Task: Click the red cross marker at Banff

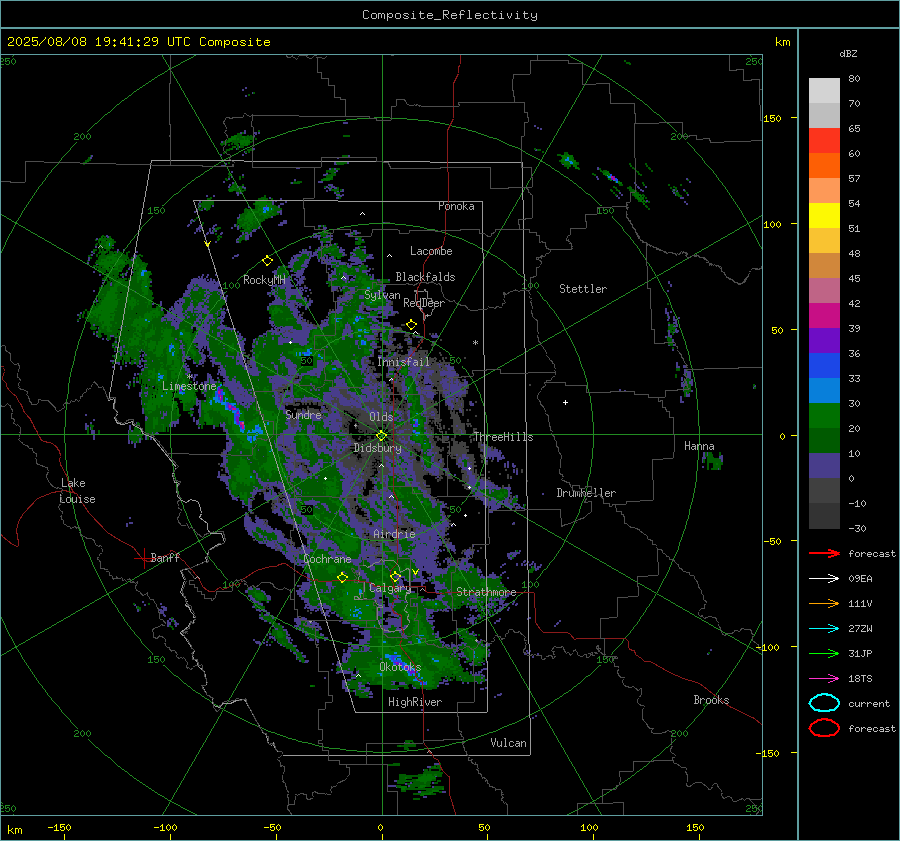Action: (143, 558)
